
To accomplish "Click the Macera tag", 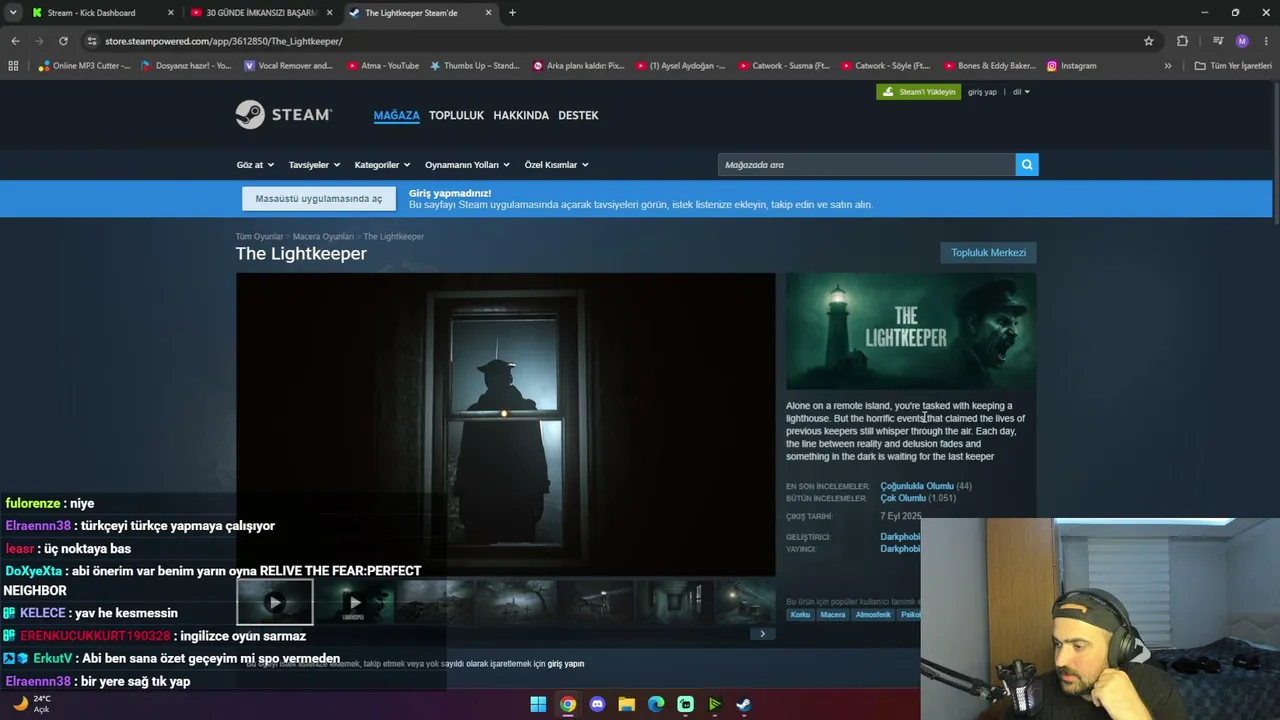I will click(833, 615).
